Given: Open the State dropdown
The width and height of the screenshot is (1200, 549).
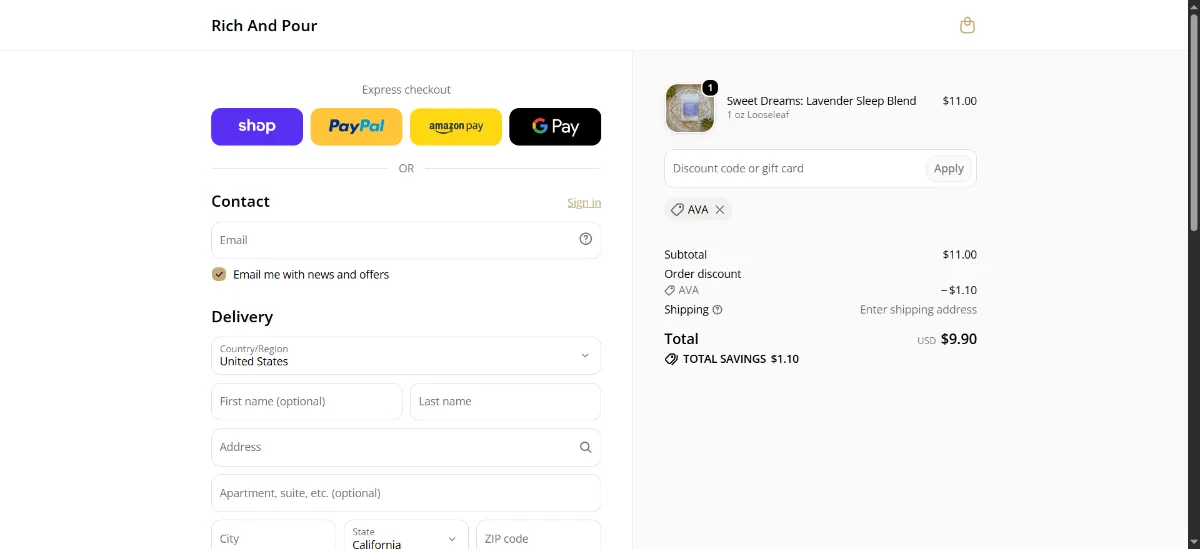Looking at the screenshot, I should (x=406, y=537).
